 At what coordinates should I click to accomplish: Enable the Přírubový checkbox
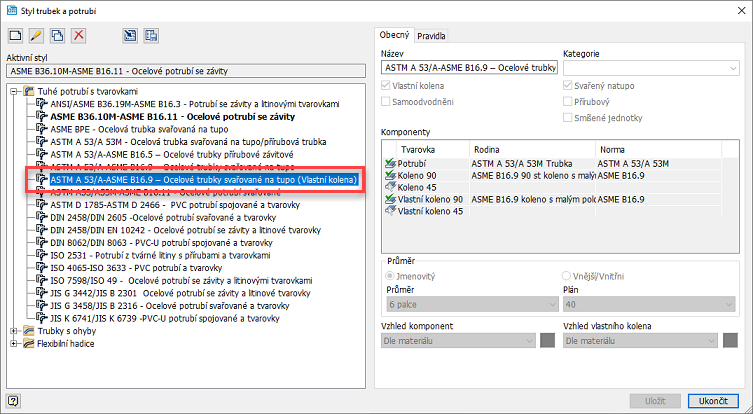point(568,102)
